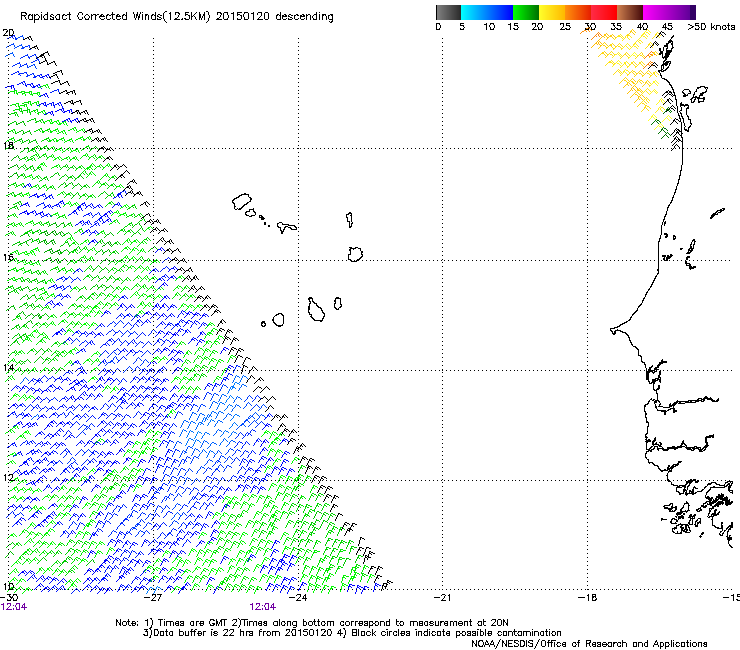Click the Rapidscat Corrected Winds title text

(x=177, y=17)
